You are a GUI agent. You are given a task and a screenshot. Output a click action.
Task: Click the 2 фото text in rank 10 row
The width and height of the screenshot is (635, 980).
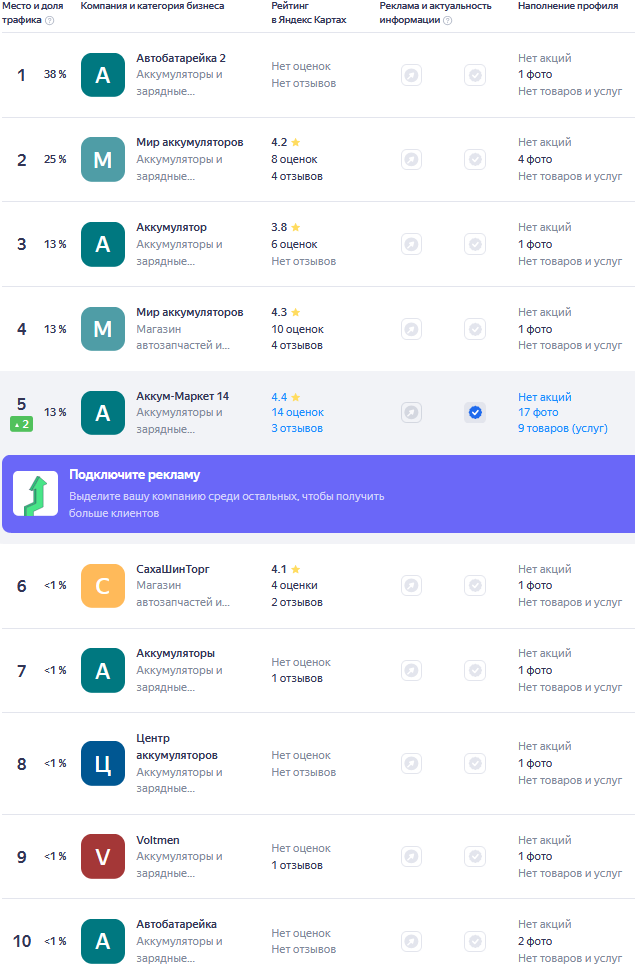pos(535,941)
